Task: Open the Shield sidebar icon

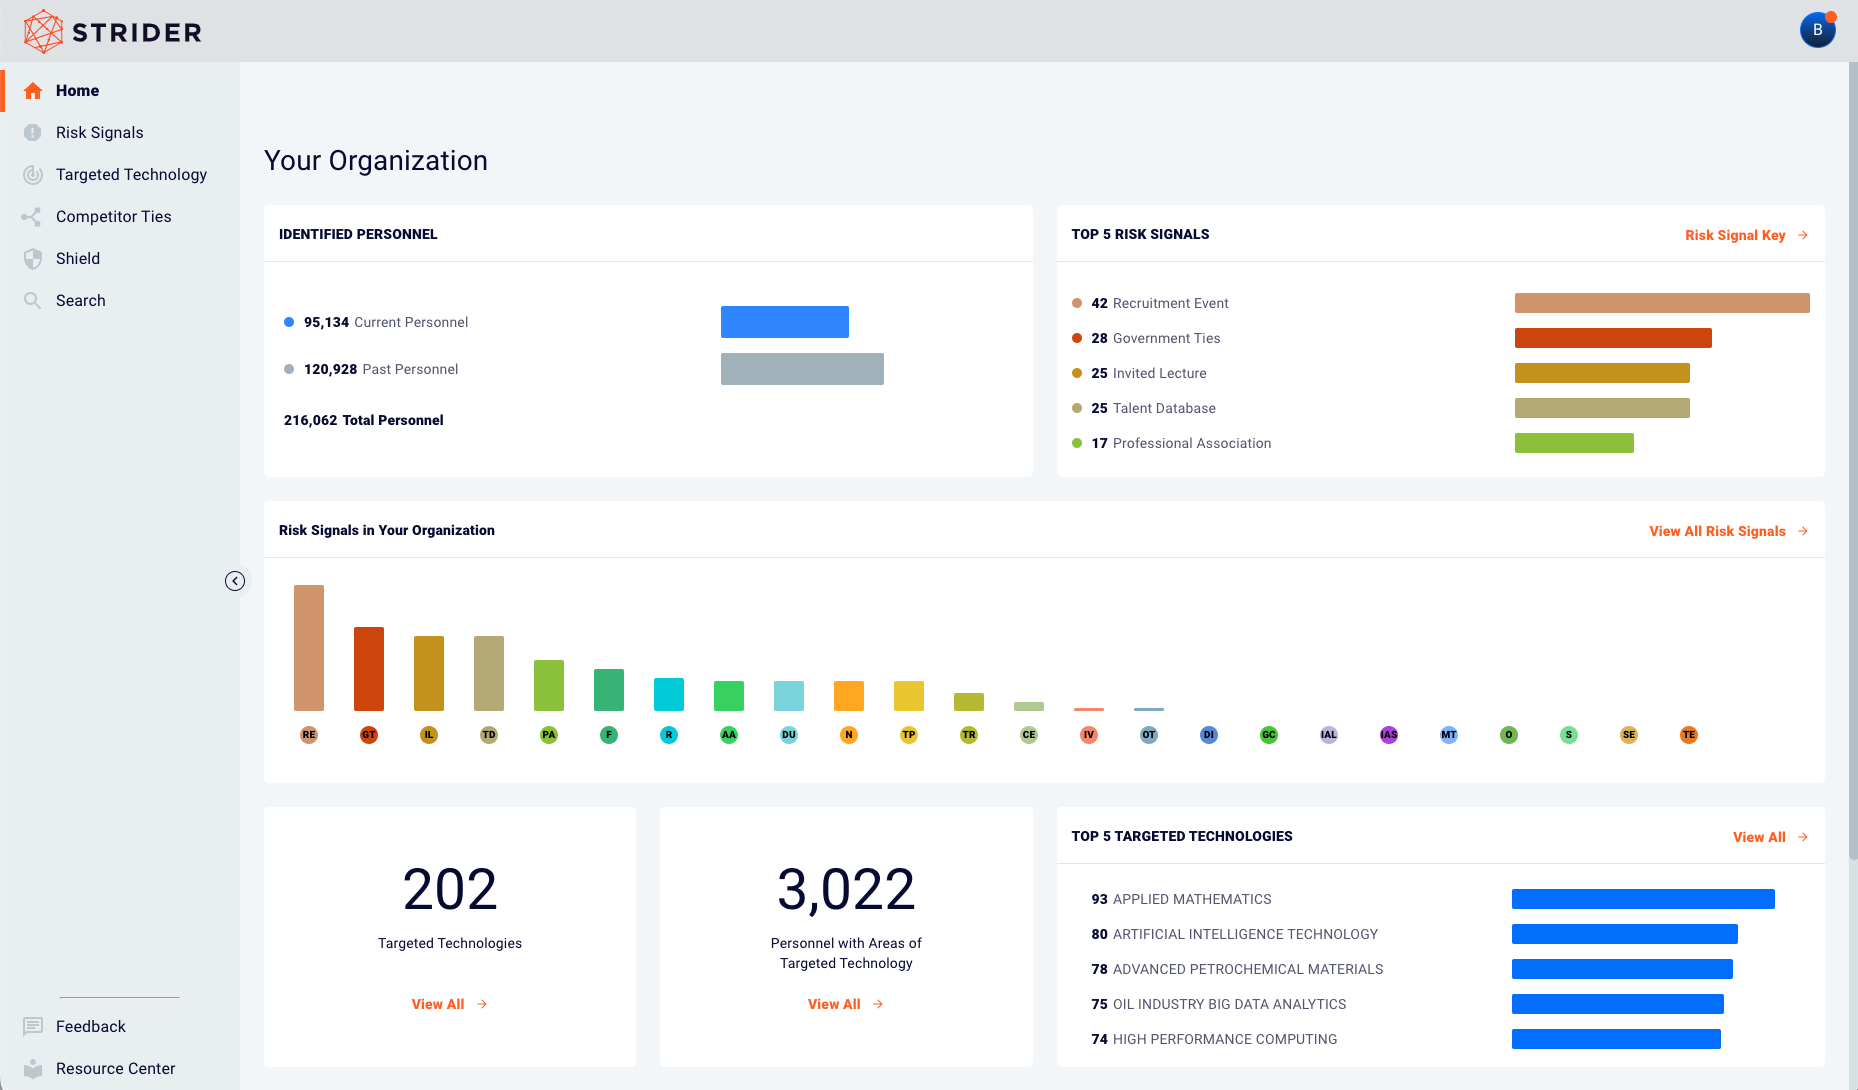Action: tap(33, 259)
